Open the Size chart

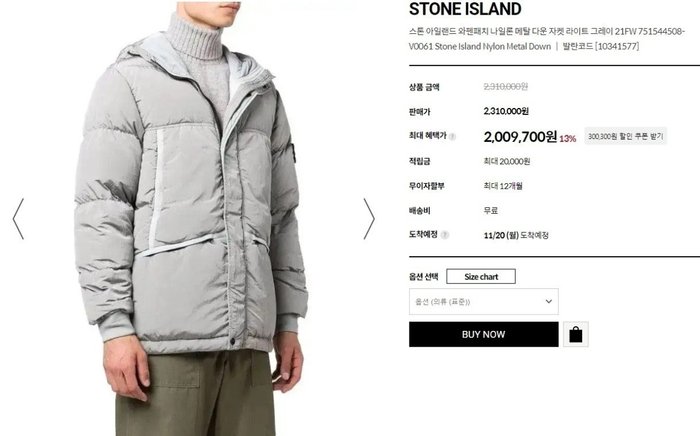[x=481, y=276]
